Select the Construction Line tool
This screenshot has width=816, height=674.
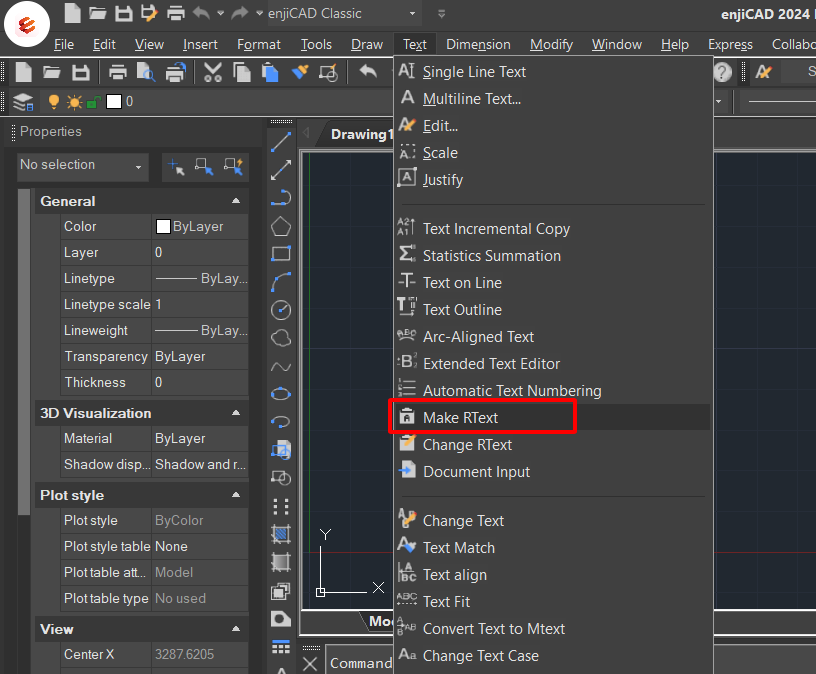tap(281, 170)
